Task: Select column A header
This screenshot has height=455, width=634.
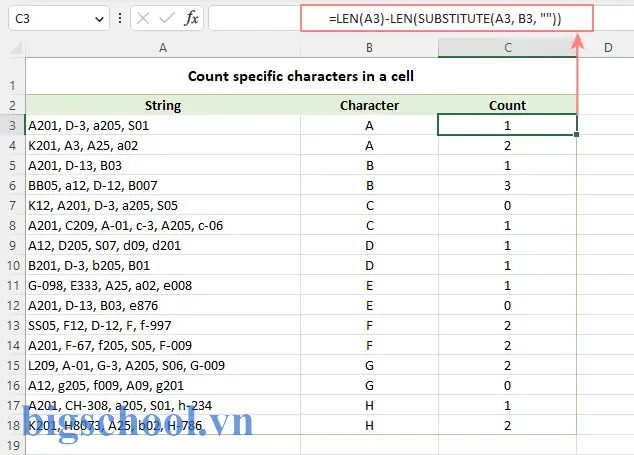Action: click(x=163, y=48)
